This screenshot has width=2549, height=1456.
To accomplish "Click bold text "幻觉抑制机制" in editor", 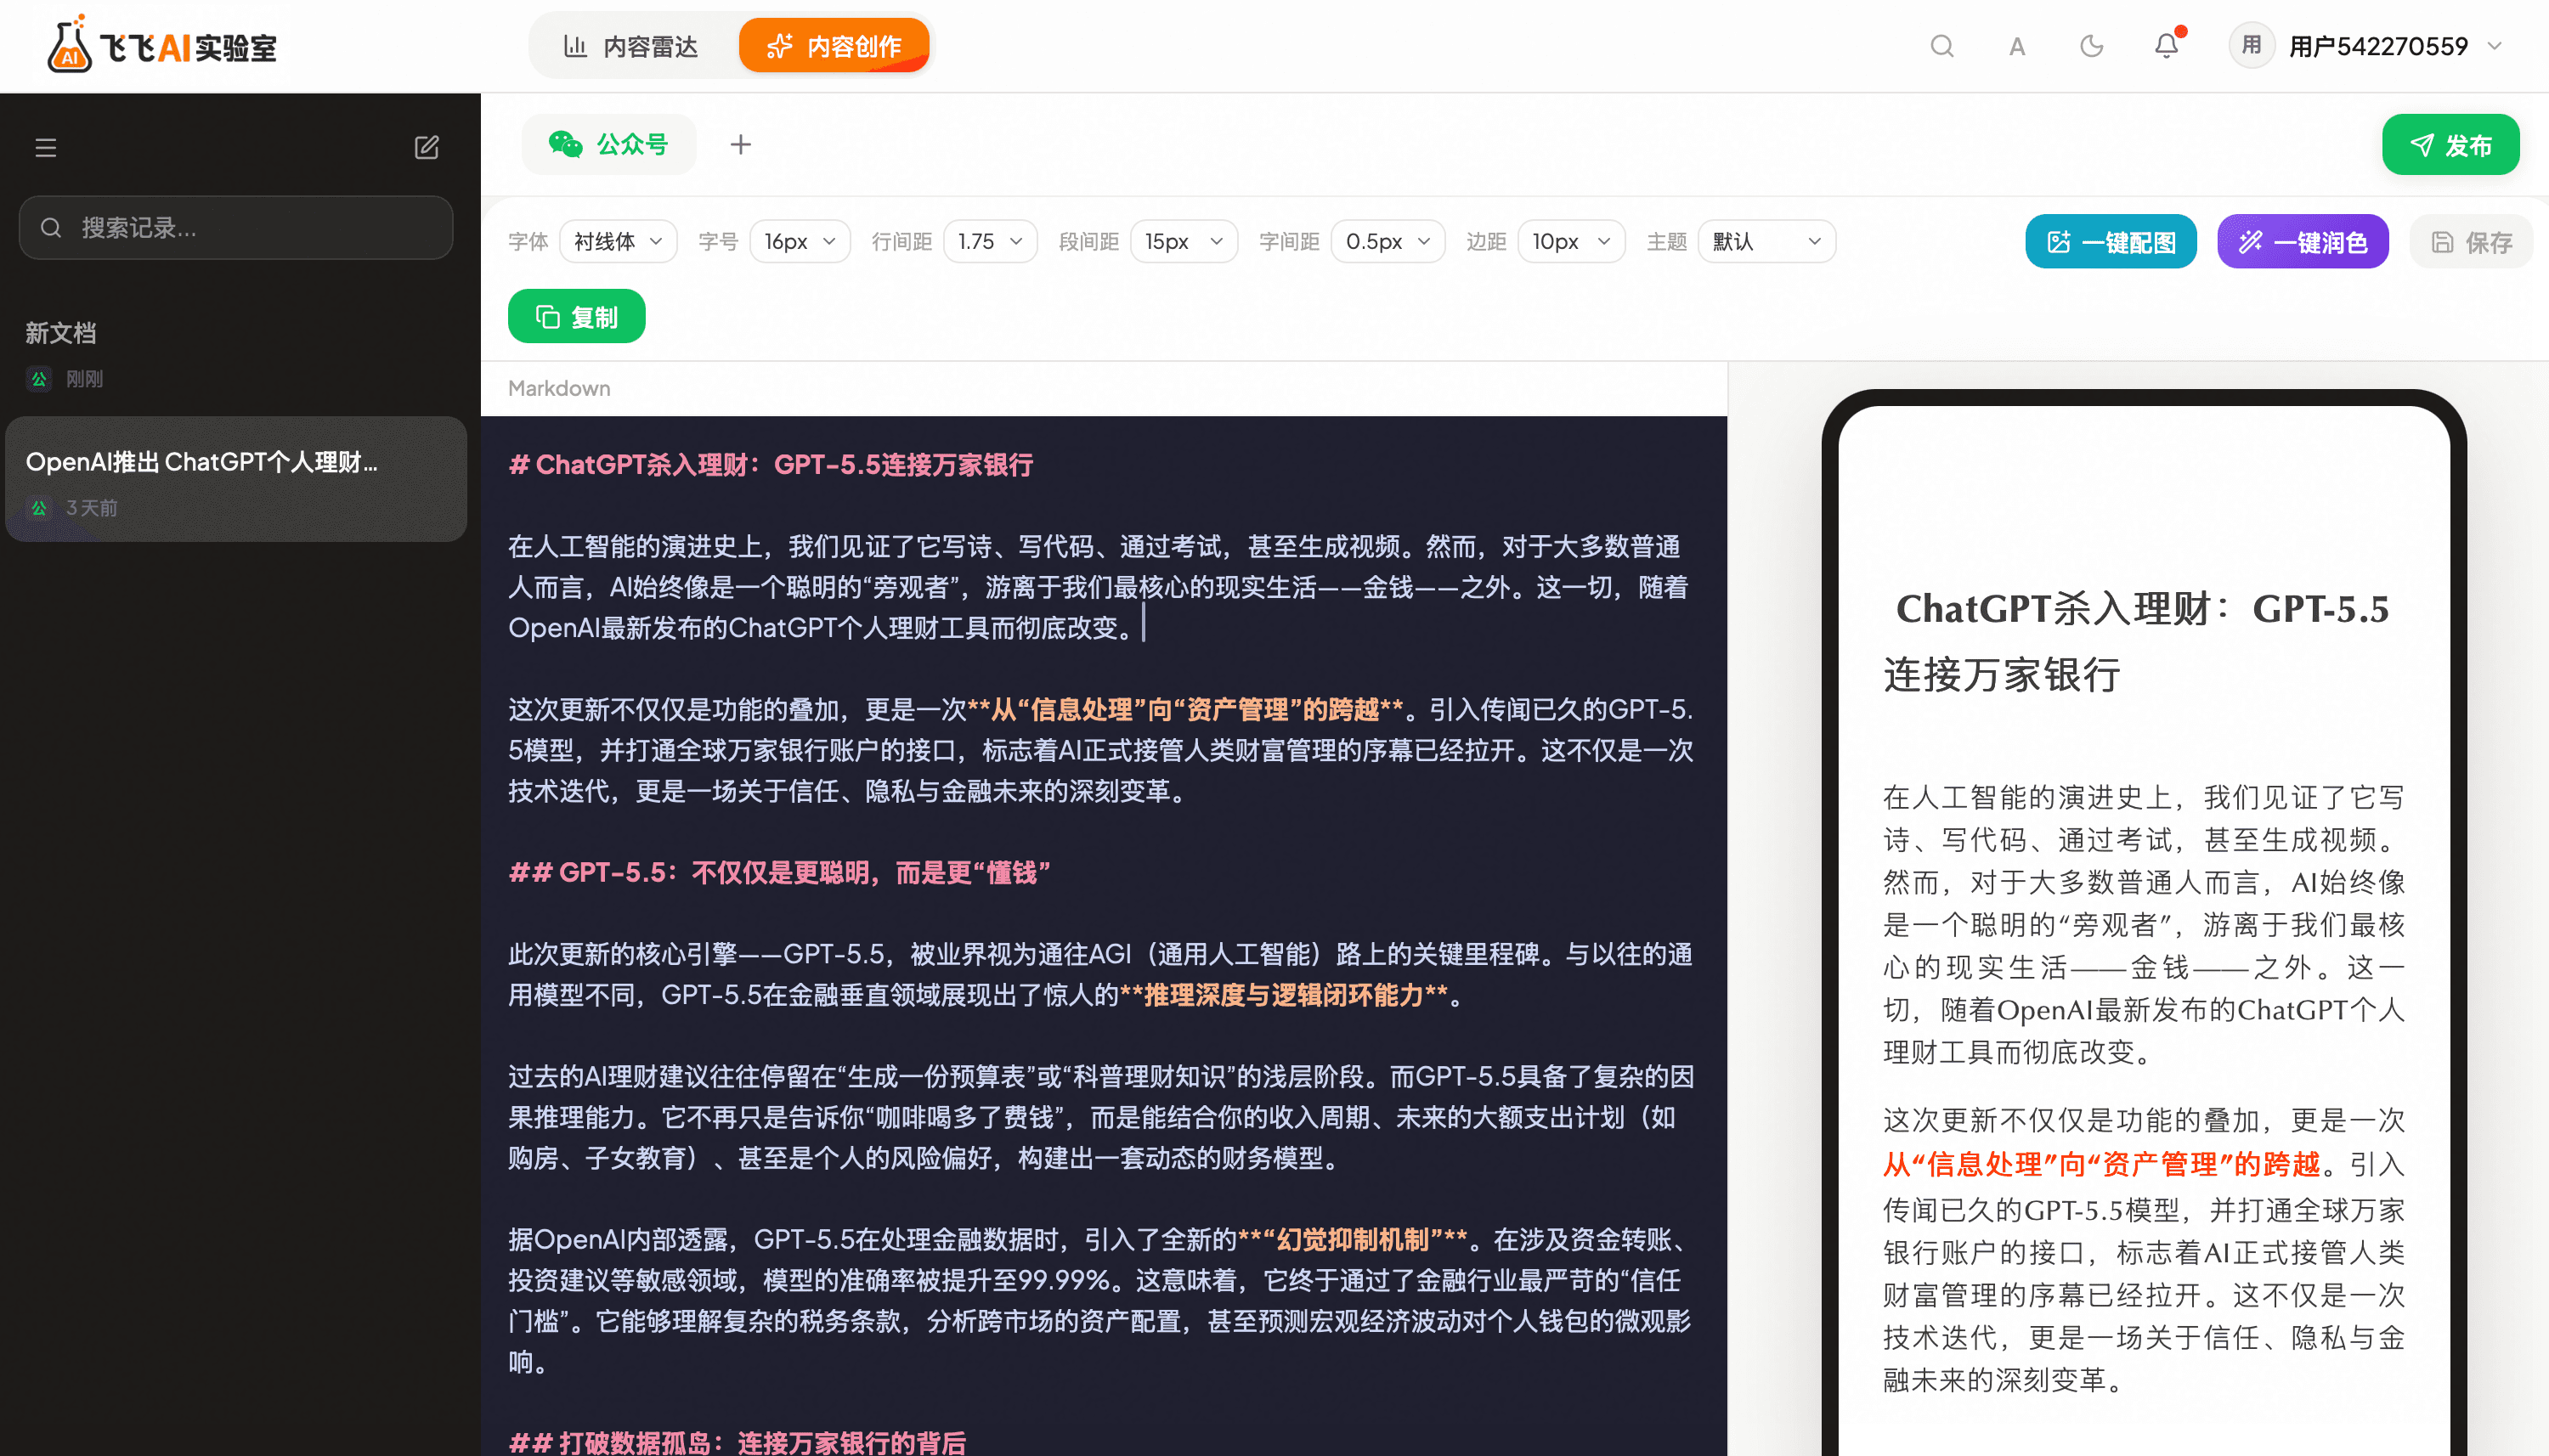I will pos(1353,1240).
